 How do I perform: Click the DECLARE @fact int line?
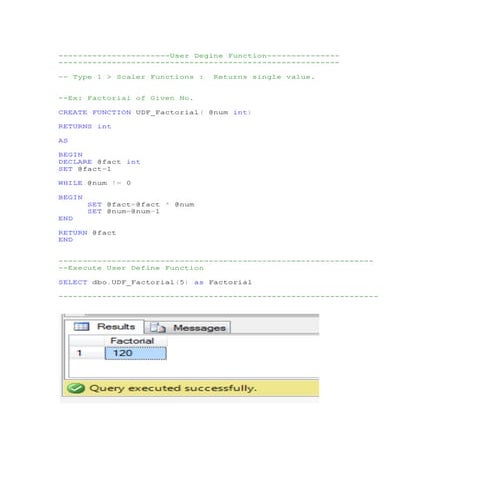99,162
